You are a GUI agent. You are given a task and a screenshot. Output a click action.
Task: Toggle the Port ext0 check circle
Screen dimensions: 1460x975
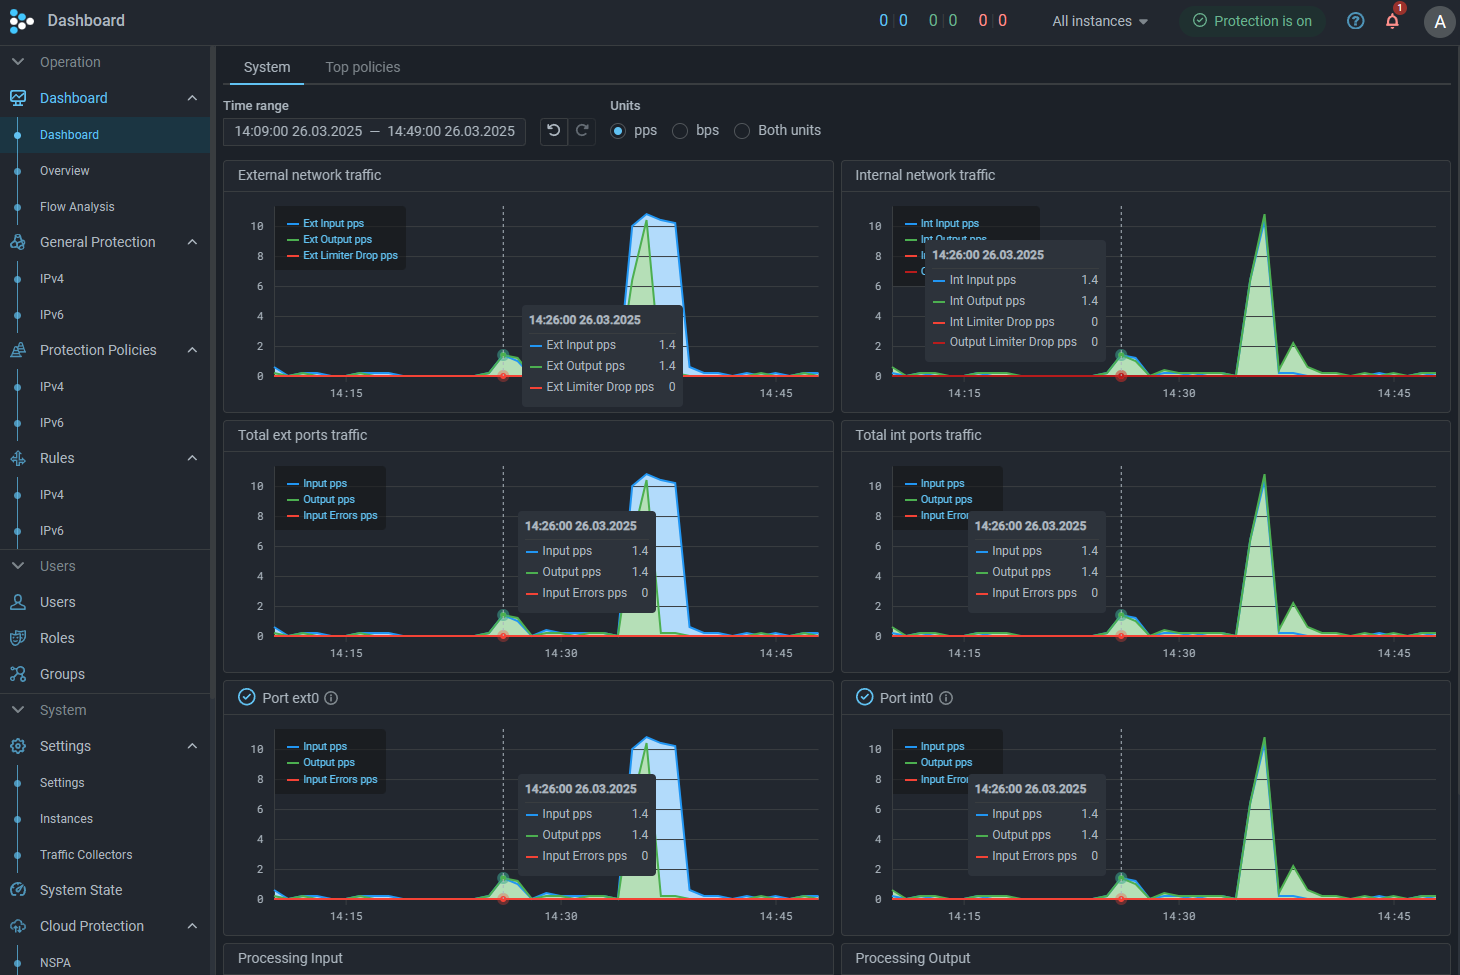(247, 697)
